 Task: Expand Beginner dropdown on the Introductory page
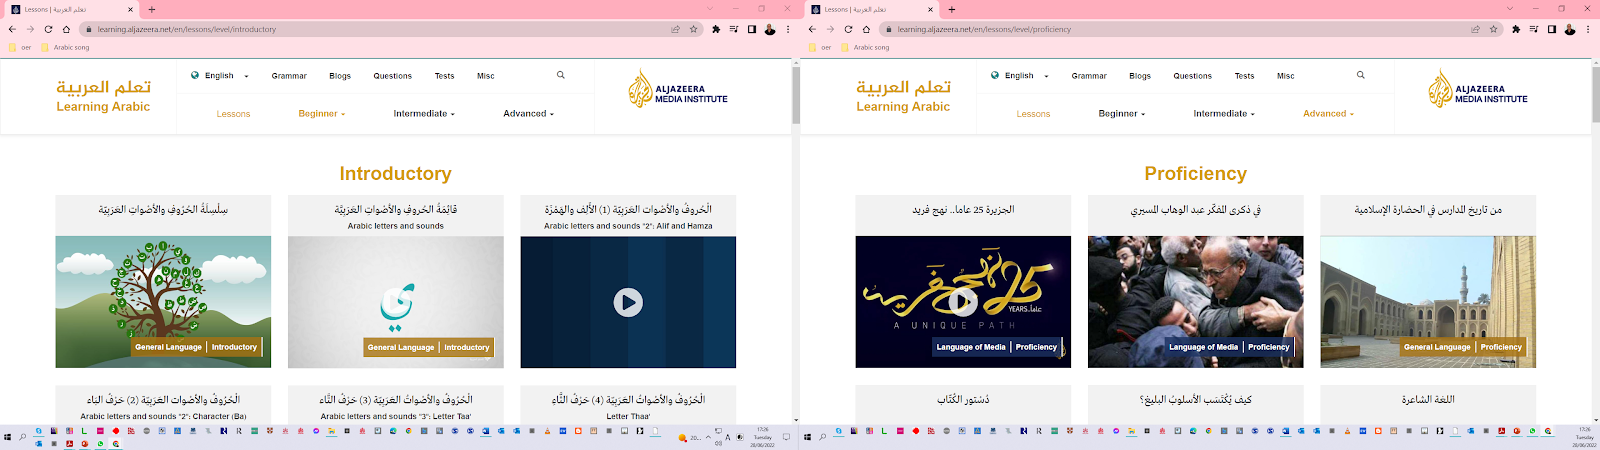[322, 114]
